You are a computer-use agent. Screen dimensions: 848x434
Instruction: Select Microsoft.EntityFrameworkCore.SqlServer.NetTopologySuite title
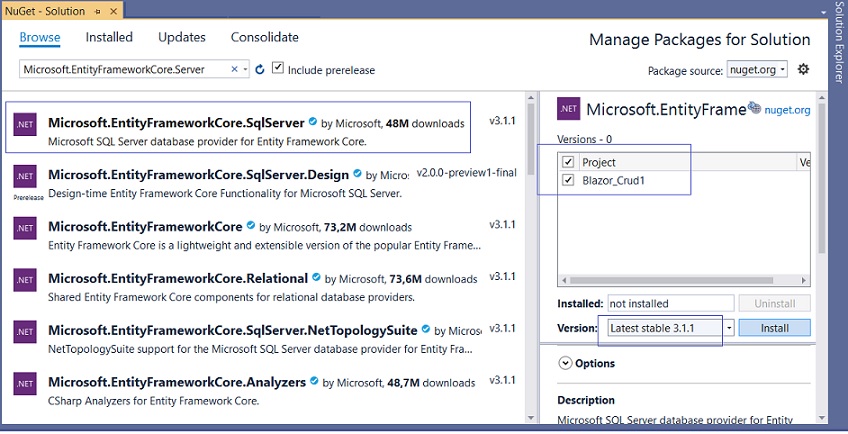tap(233, 331)
